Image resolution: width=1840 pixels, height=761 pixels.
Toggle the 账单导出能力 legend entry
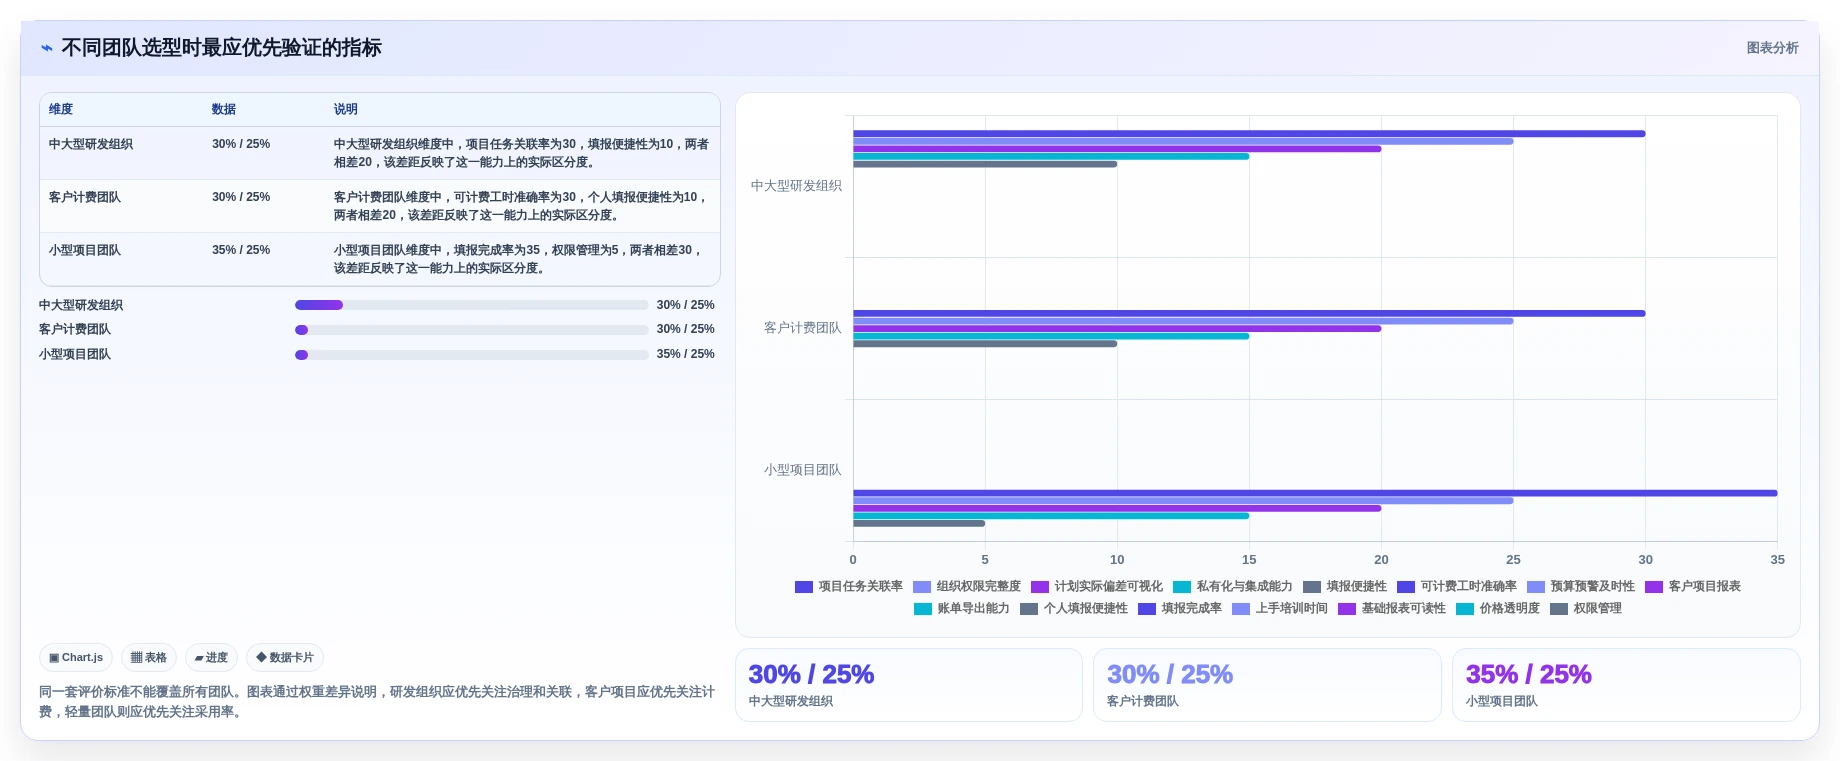tap(962, 609)
